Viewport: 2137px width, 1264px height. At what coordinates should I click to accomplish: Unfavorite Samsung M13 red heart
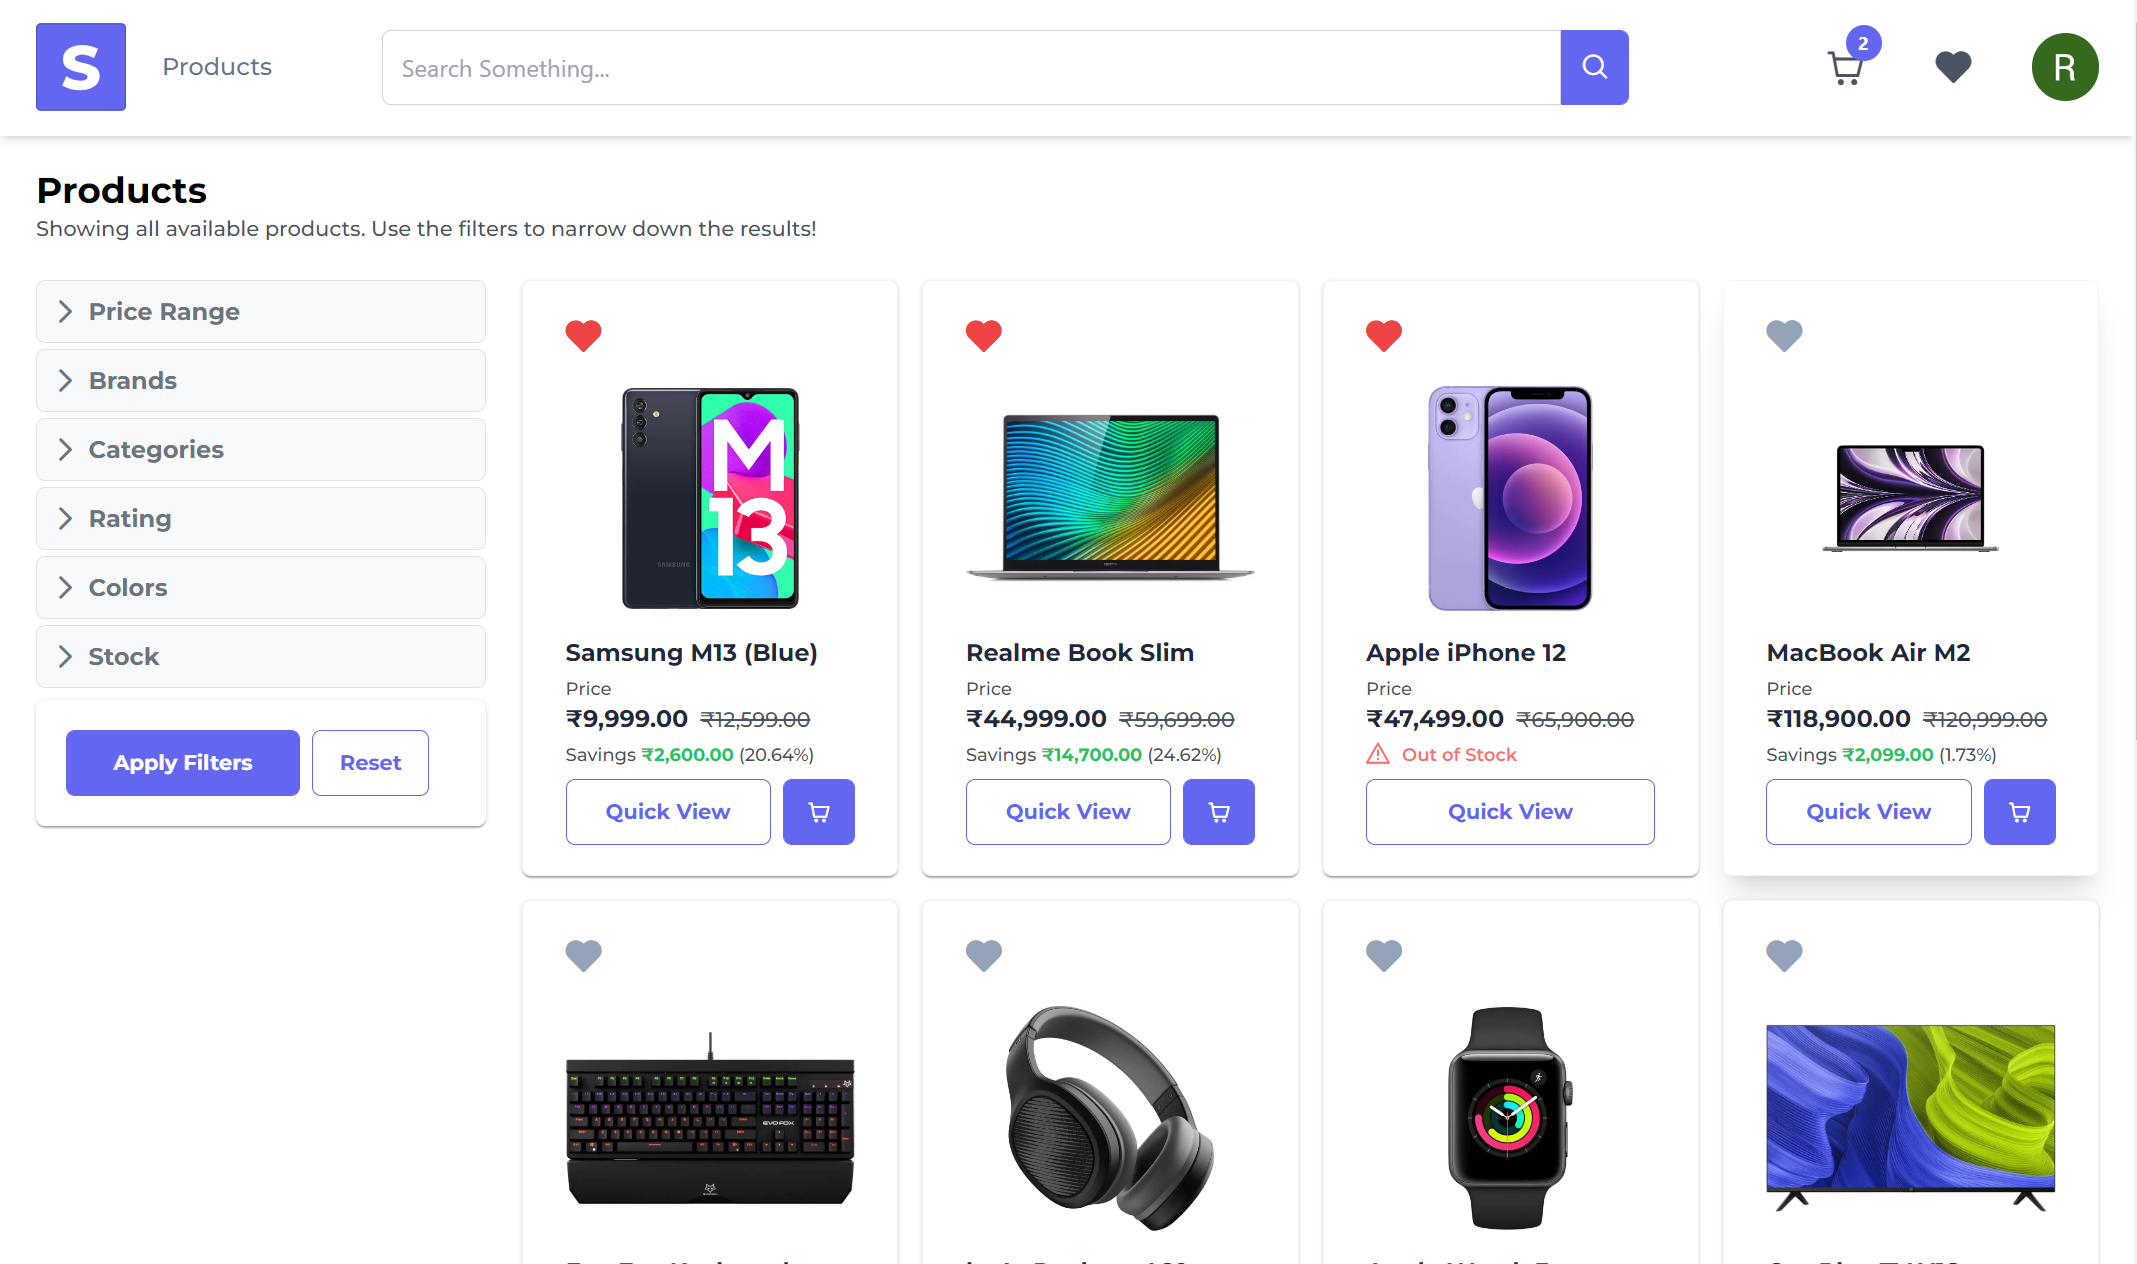583,335
